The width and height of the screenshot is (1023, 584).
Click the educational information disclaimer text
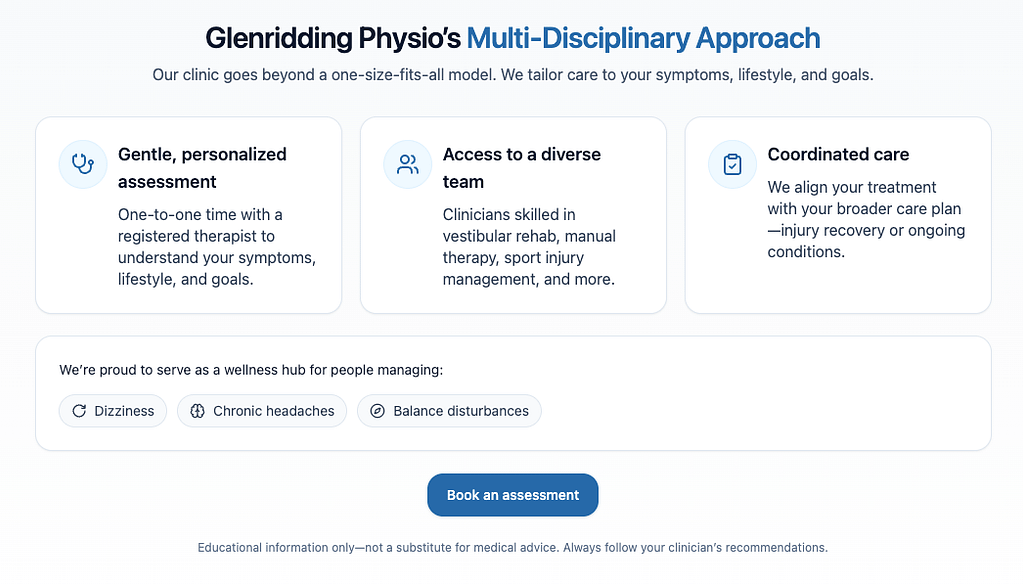(x=512, y=548)
